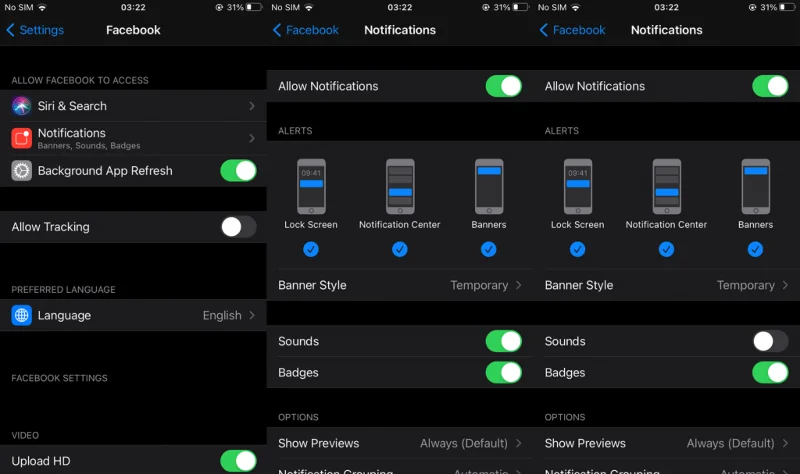Open Show Previews row label on middle screen
800x474 pixels.
tap(318, 443)
